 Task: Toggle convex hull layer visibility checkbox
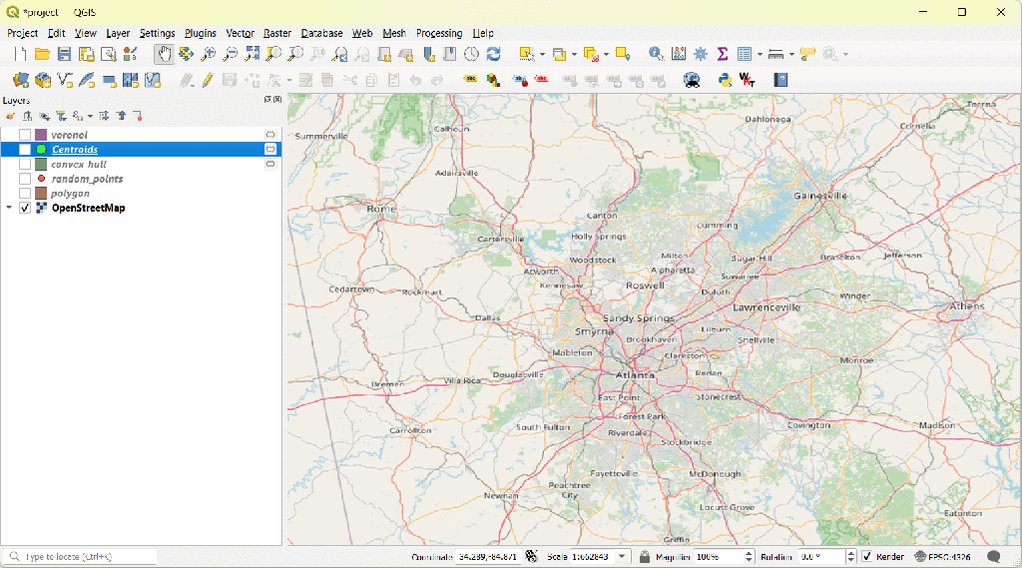pos(25,164)
